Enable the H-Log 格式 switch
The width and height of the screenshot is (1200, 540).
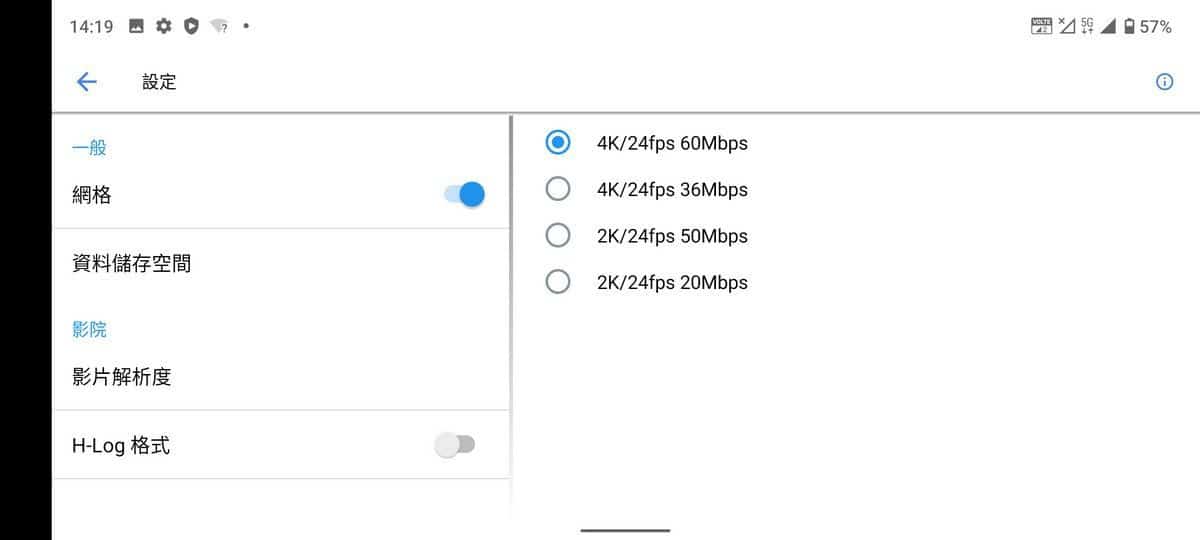pos(455,445)
